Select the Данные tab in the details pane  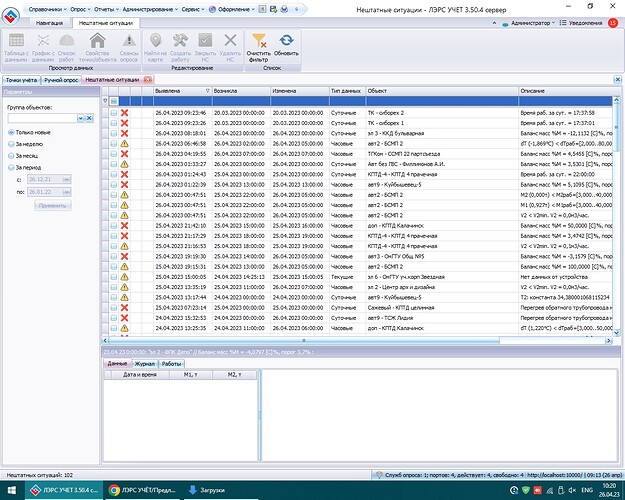click(117, 364)
